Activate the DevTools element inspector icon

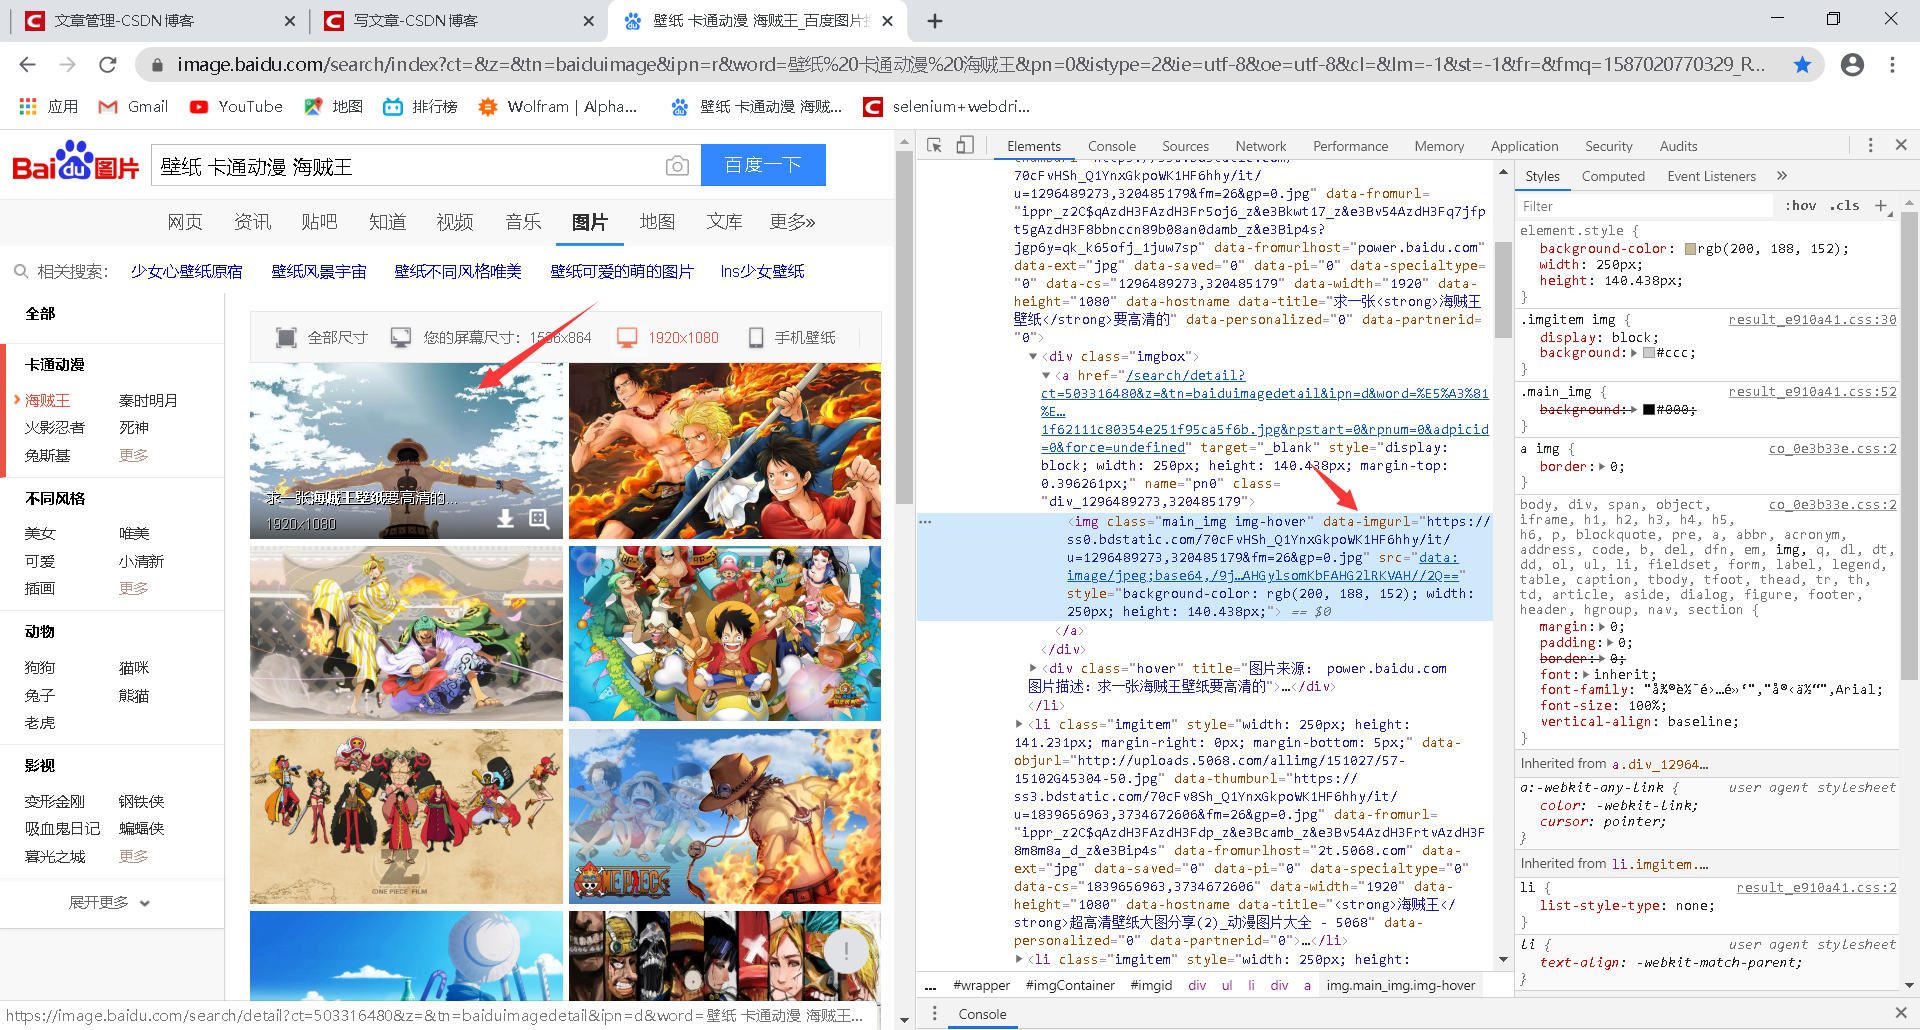coord(935,146)
